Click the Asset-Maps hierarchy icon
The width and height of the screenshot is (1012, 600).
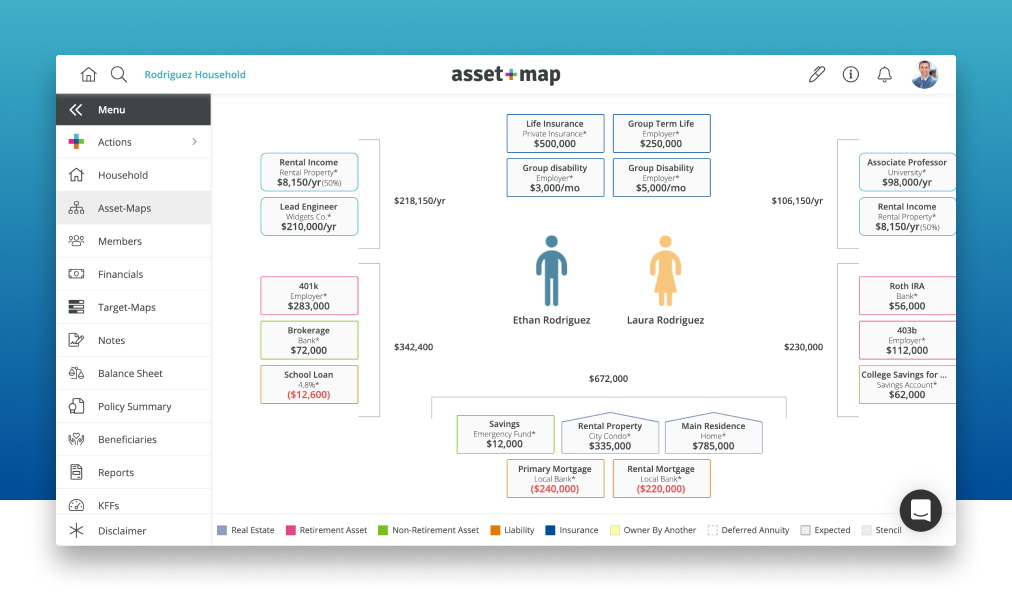[76, 208]
